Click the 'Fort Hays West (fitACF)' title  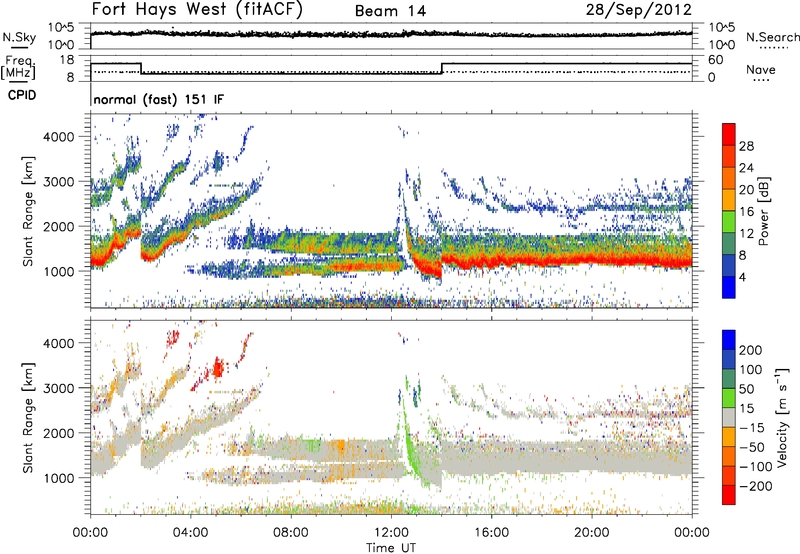tap(196, 9)
